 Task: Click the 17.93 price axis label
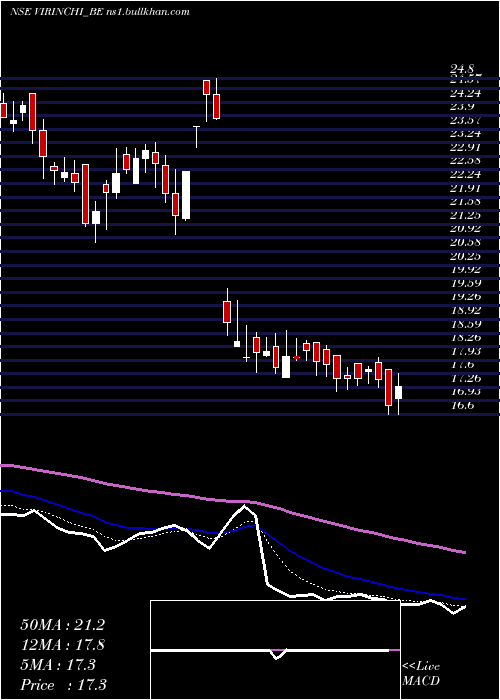465,351
